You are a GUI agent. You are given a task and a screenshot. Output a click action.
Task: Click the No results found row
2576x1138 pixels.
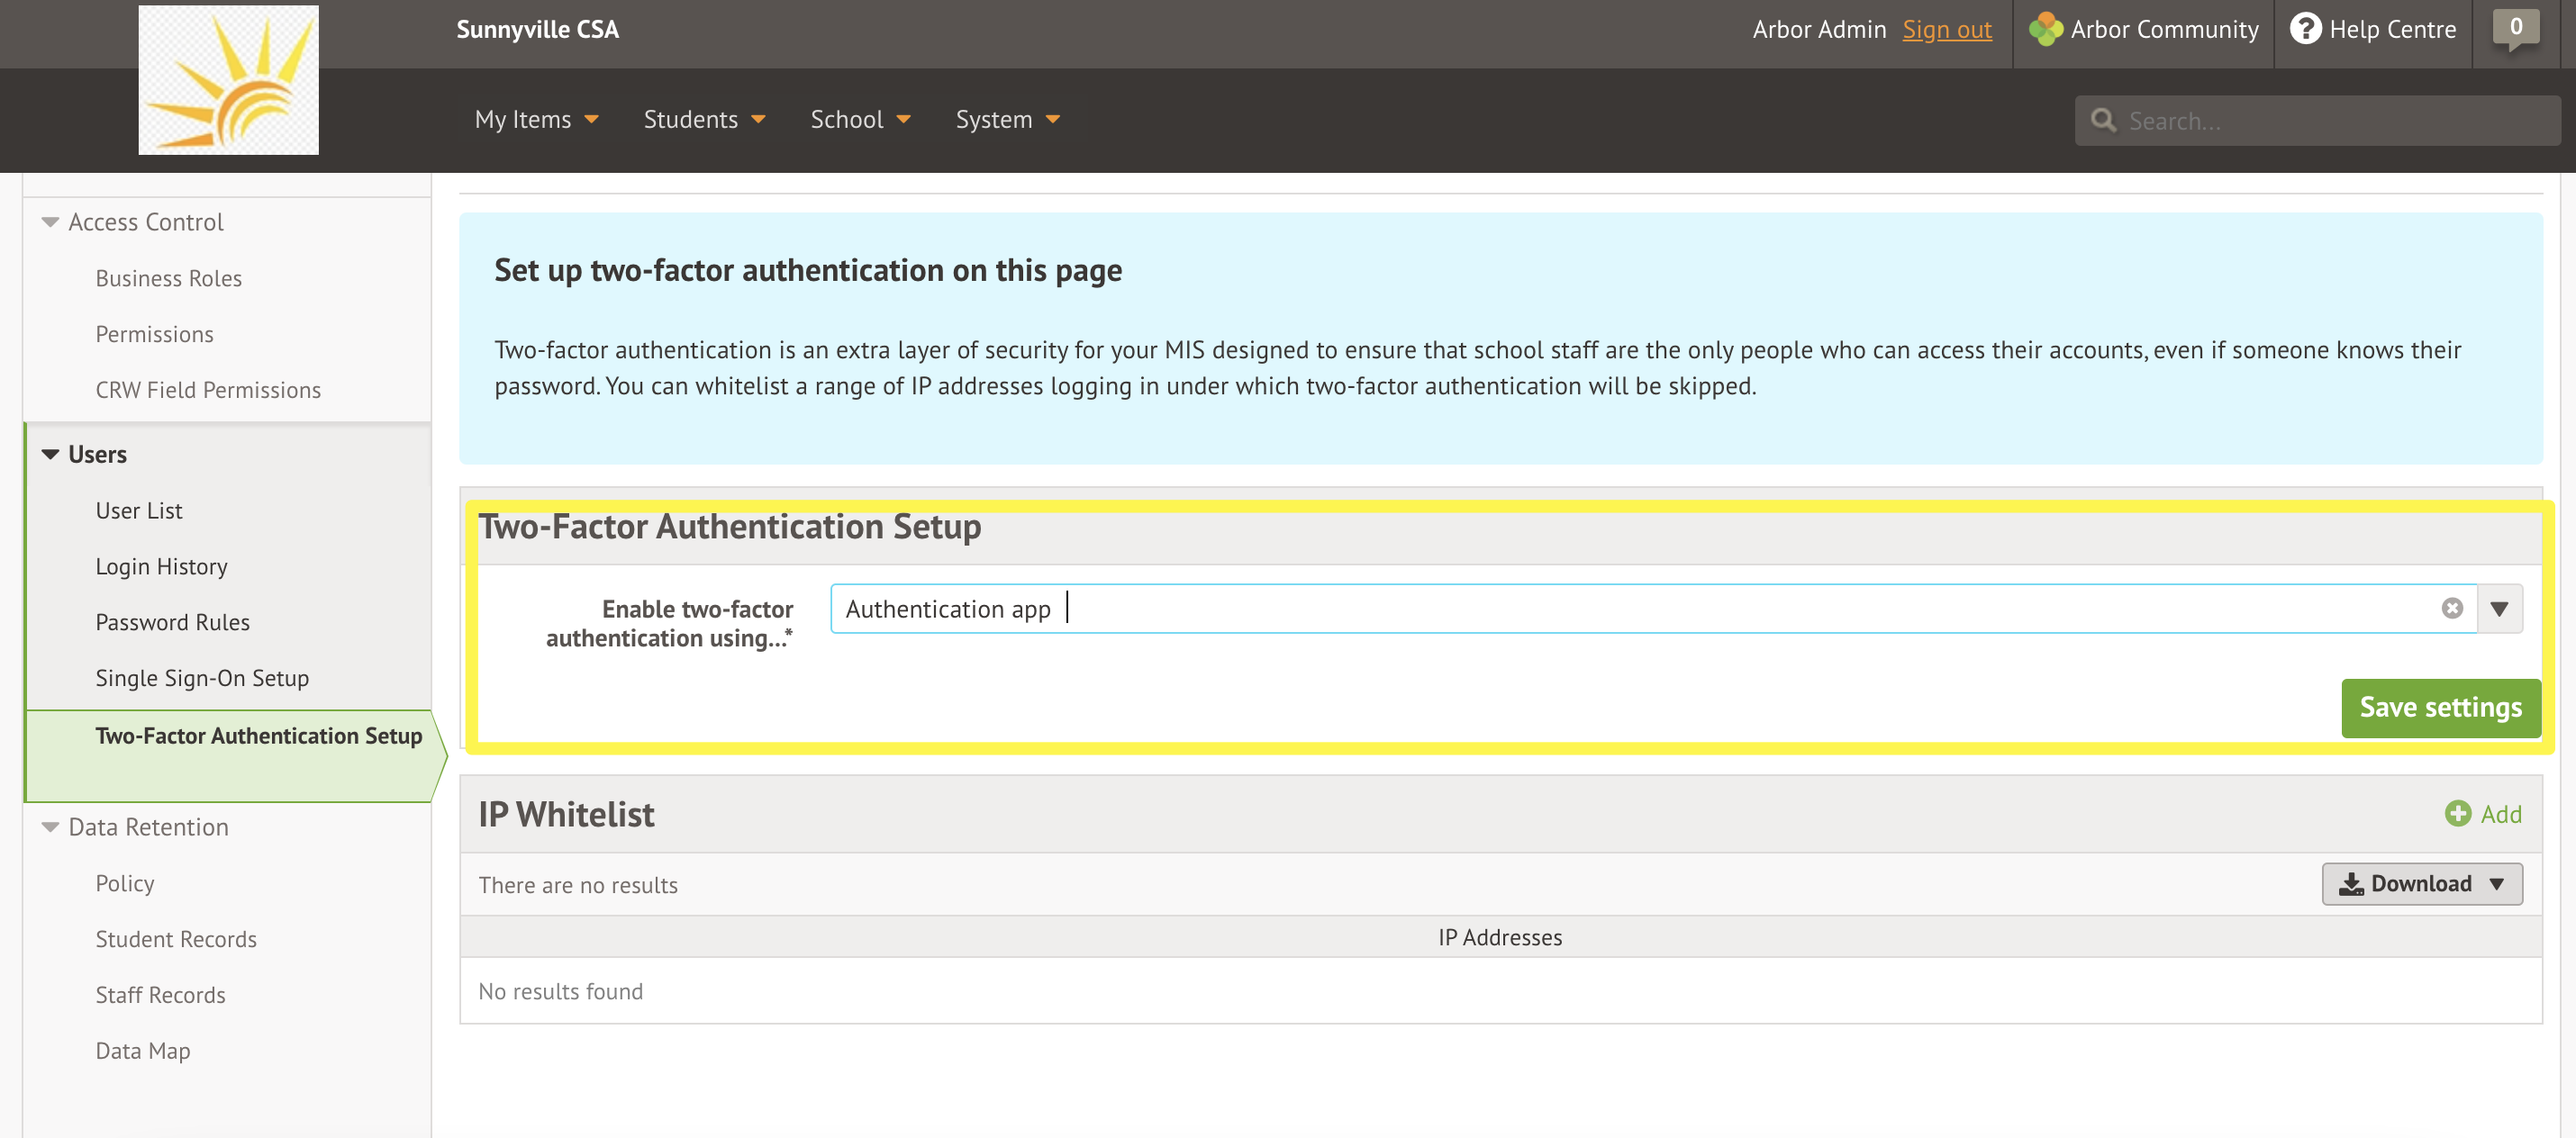click(1501, 991)
